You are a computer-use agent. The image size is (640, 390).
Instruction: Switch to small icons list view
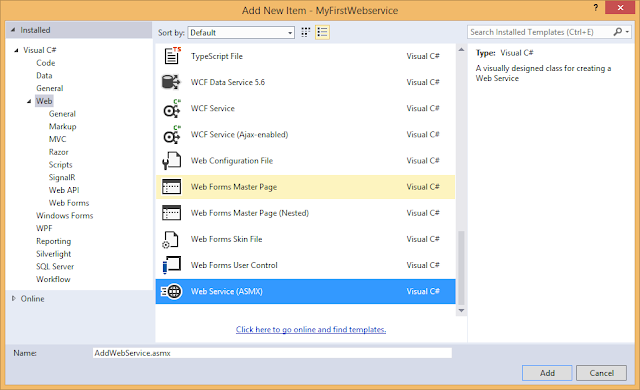pos(322,32)
